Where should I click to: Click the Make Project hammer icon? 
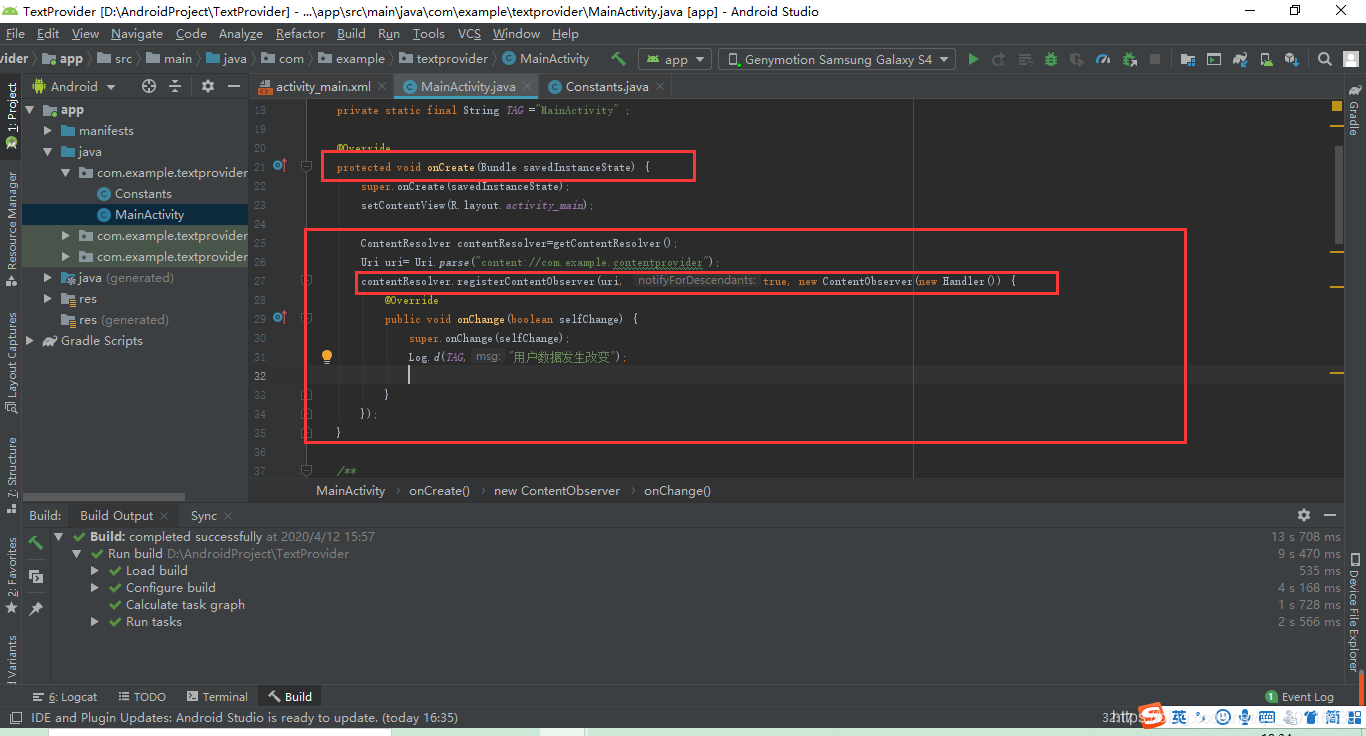click(x=619, y=59)
